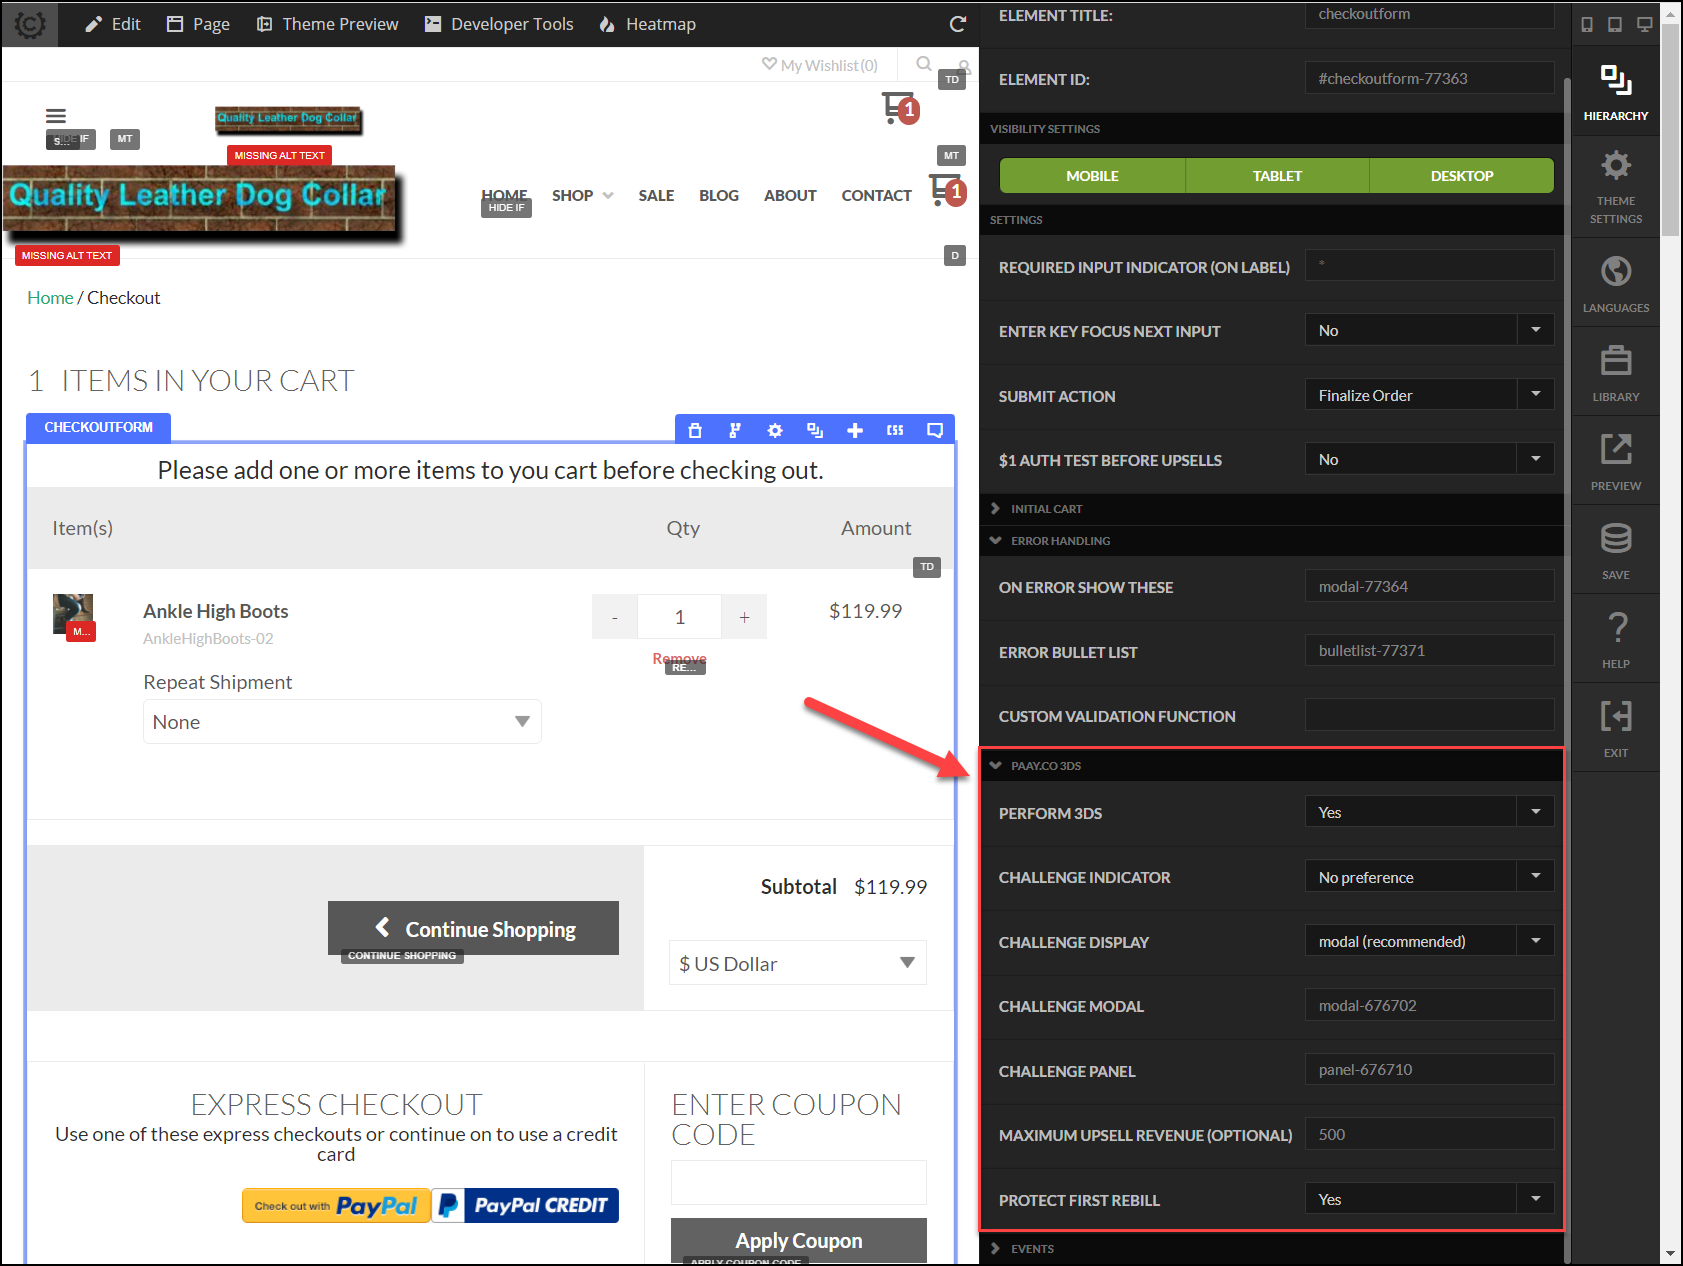Click the Apply Coupon button

point(798,1241)
